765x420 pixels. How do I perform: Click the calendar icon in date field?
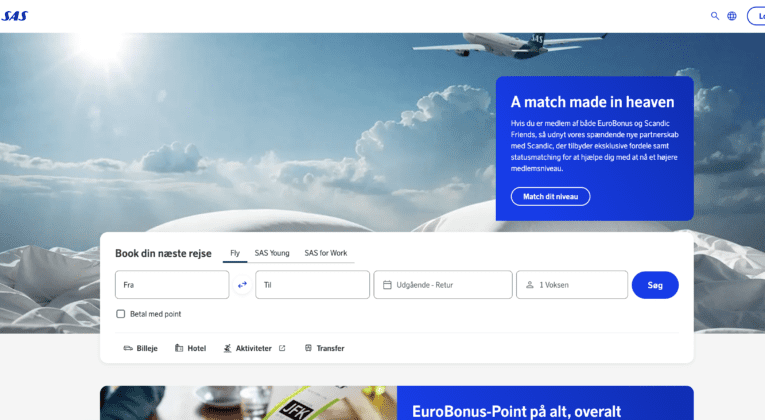(387, 285)
